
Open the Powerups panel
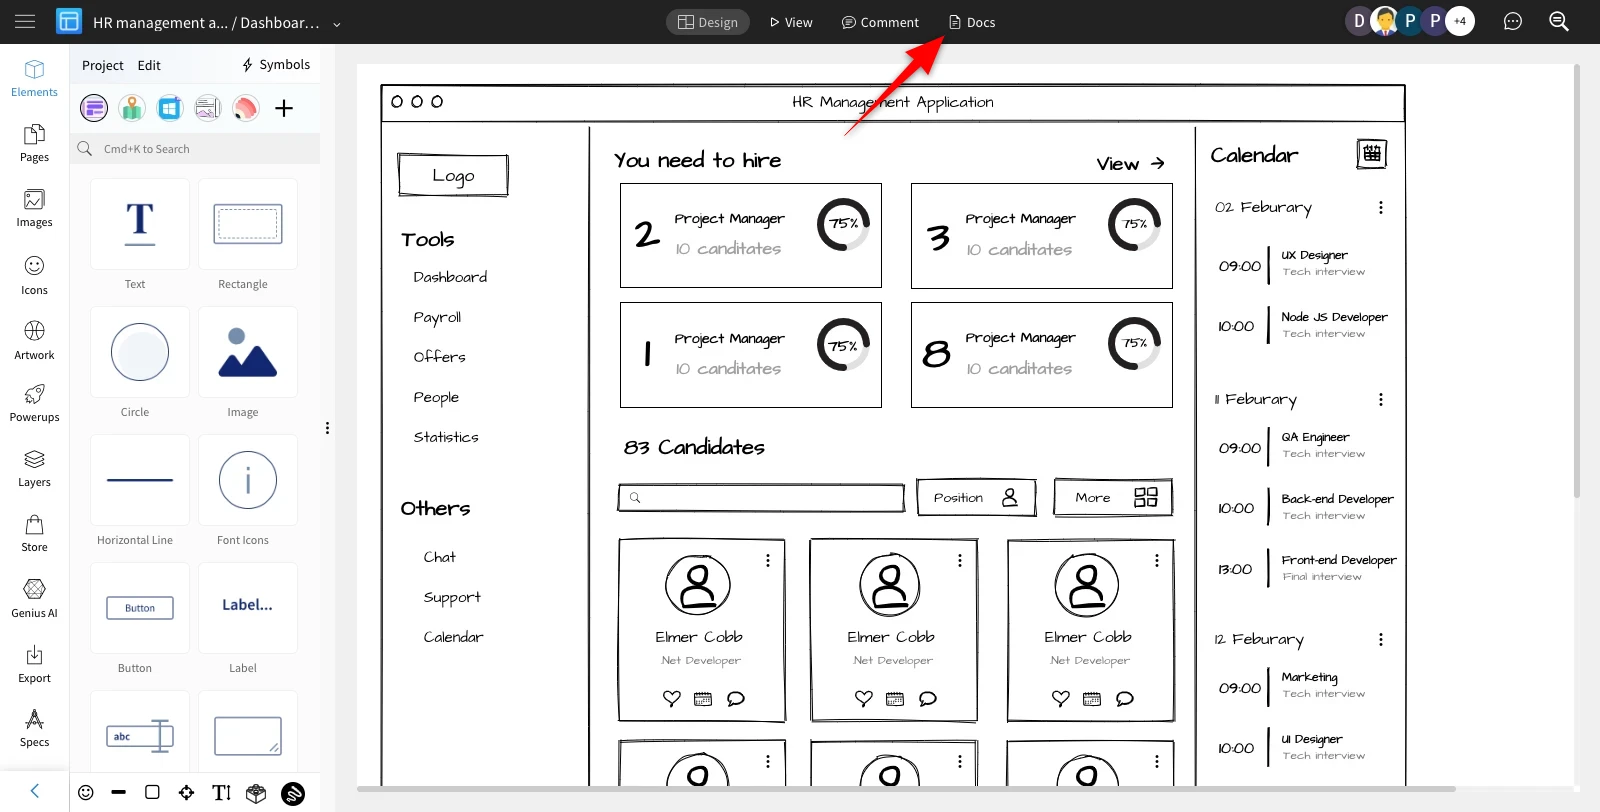34,403
